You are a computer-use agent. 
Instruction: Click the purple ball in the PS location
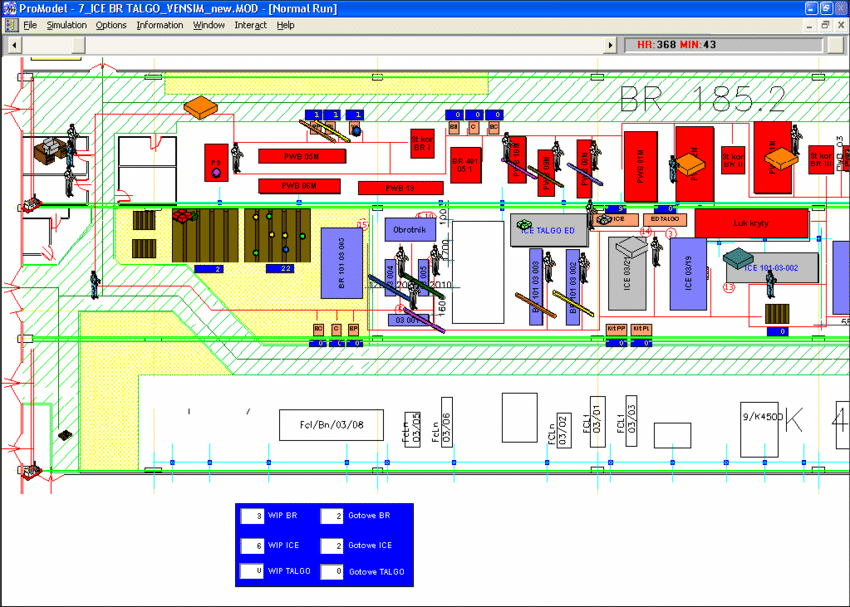(216, 172)
